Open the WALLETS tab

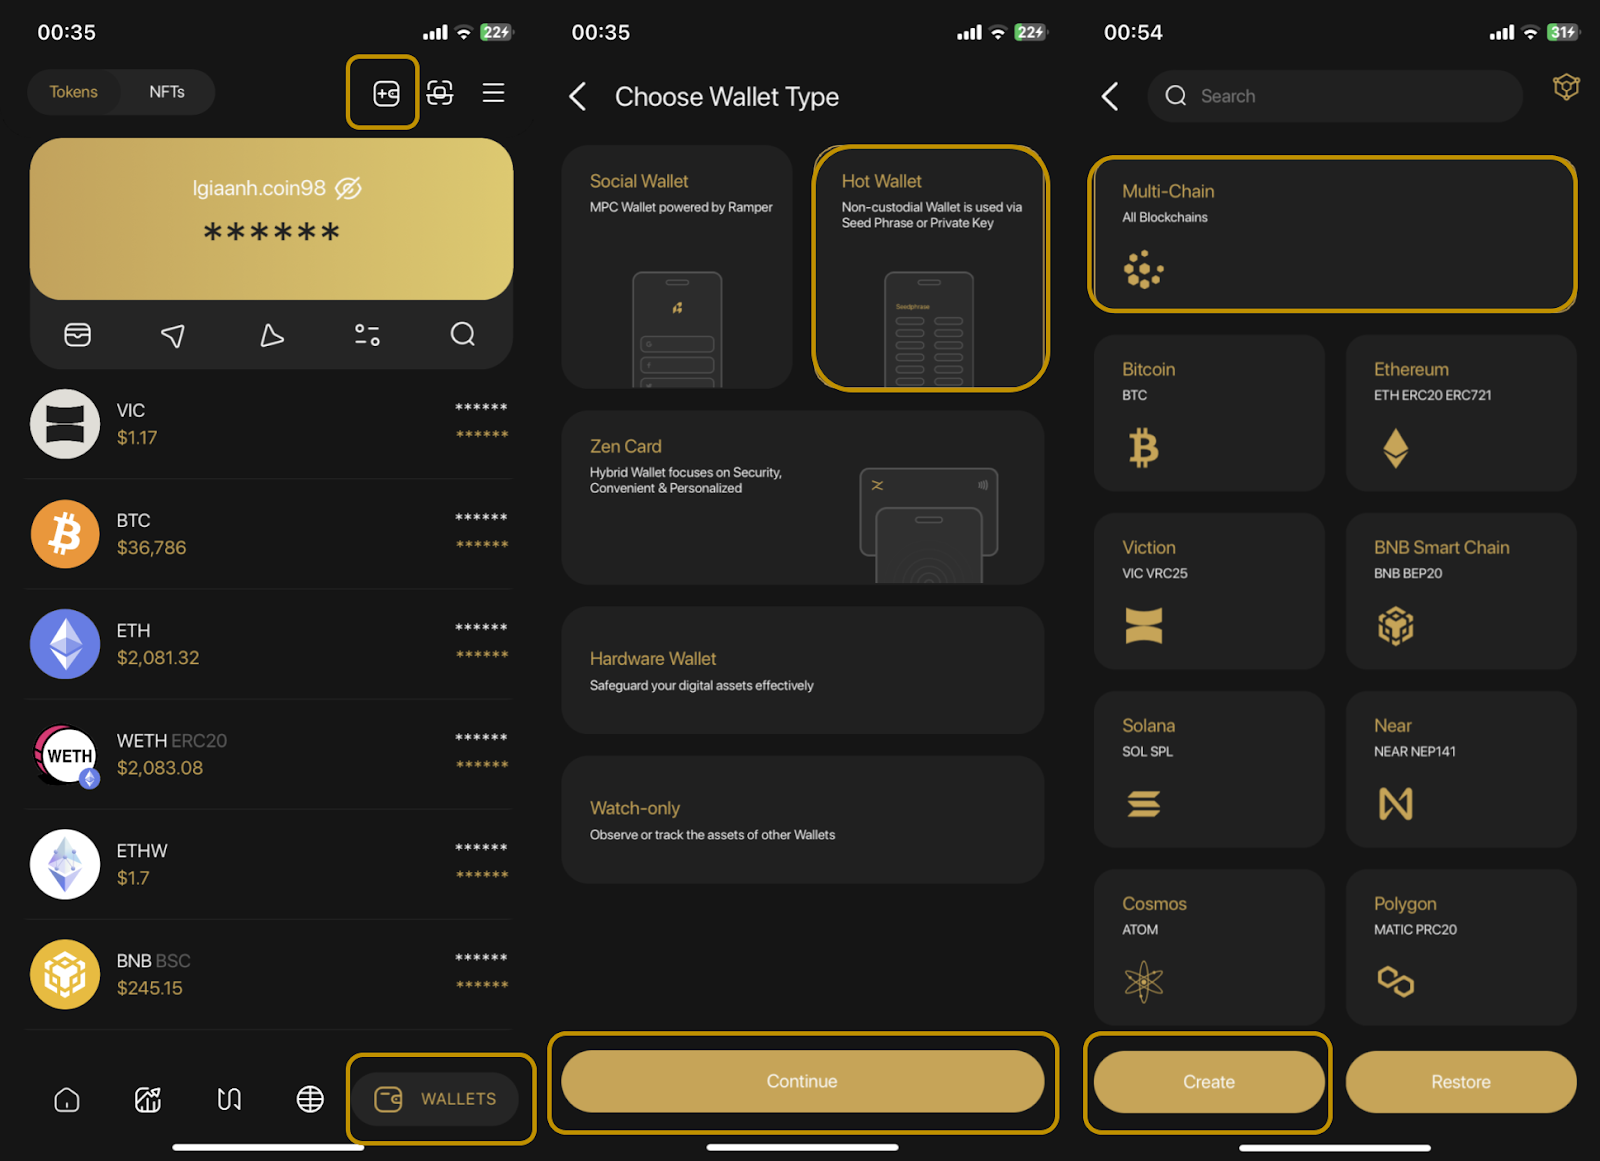436,1099
